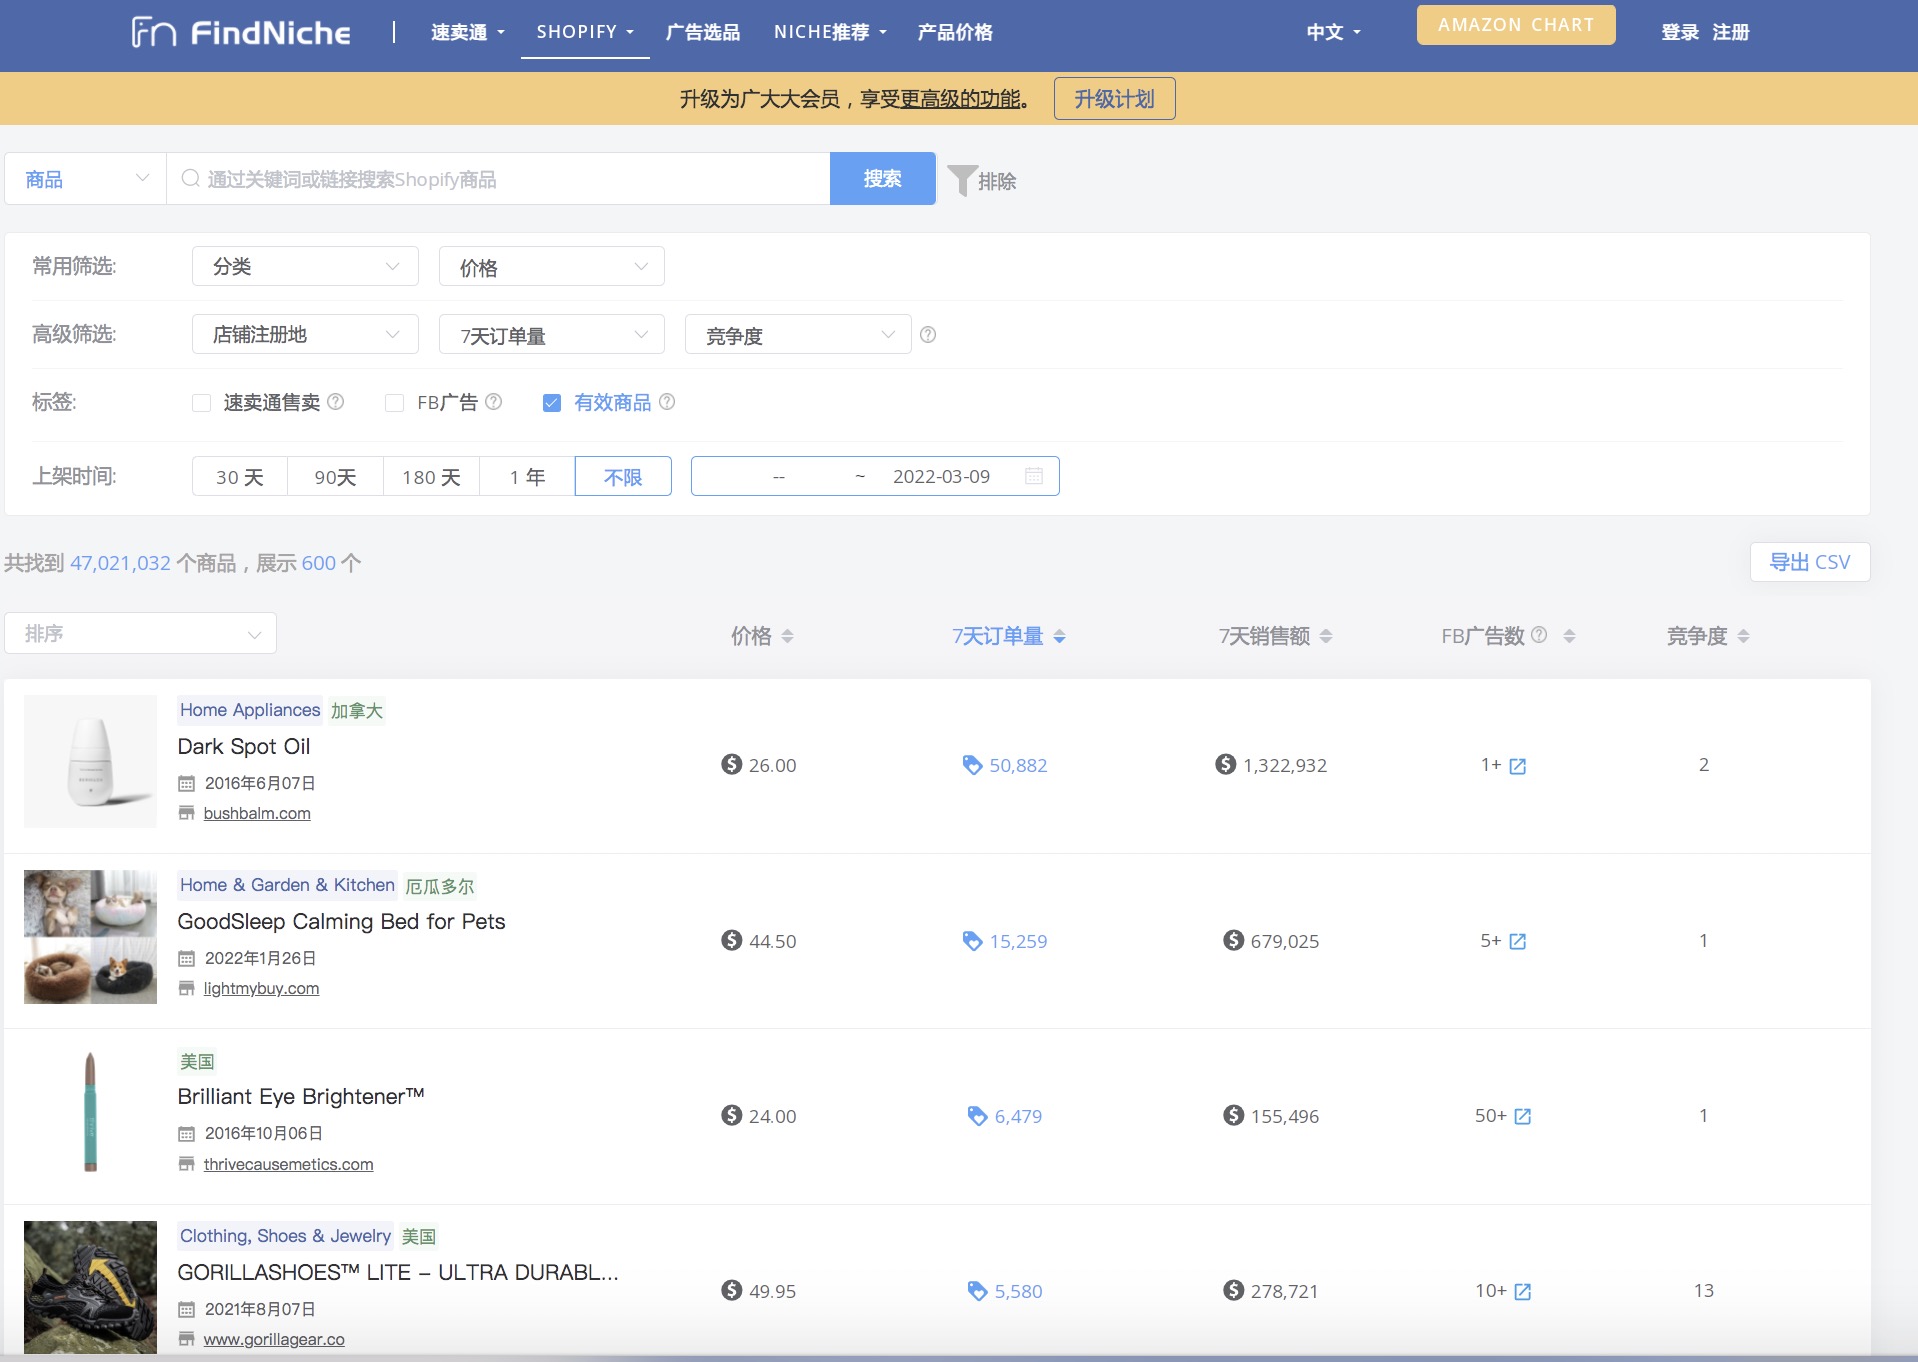Uncheck the 有效商品 checkbox
Screen dimensions: 1918x1362
tap(552, 403)
